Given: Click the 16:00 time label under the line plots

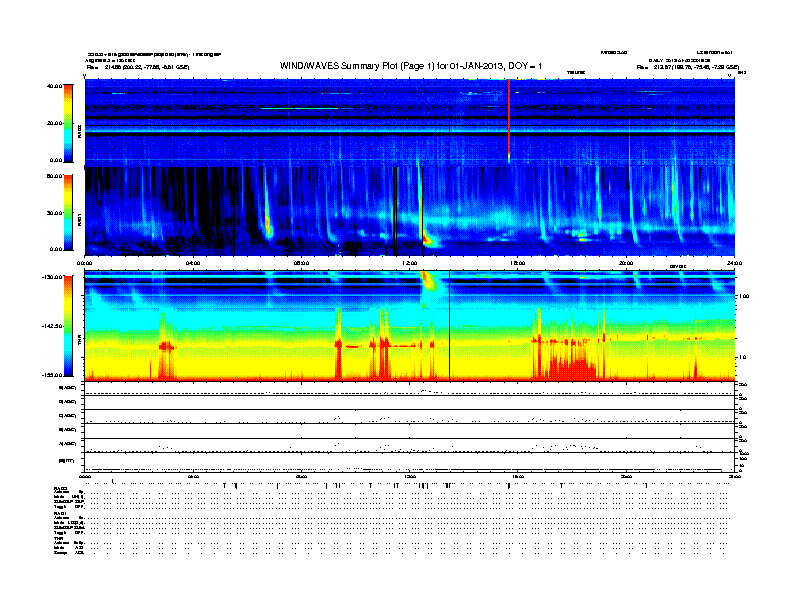Looking at the screenshot, I should point(518,476).
